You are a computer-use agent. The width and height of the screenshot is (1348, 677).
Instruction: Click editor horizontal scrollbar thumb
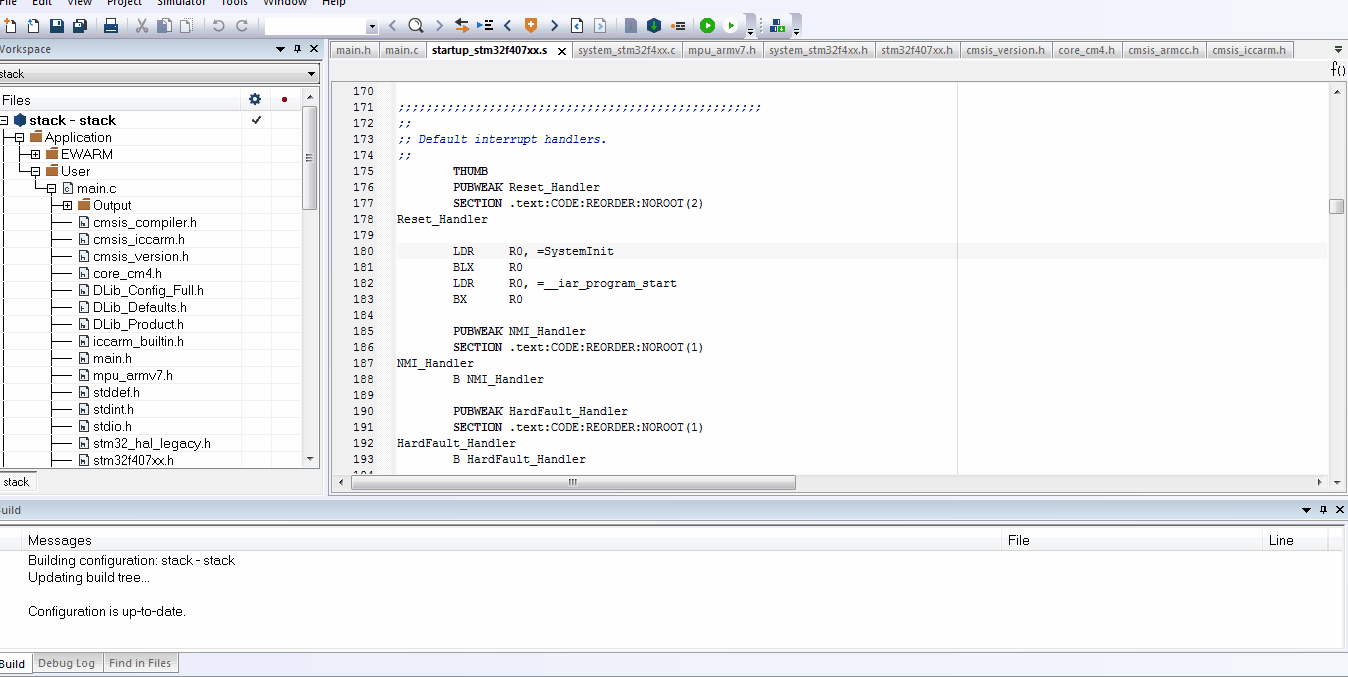click(x=573, y=482)
